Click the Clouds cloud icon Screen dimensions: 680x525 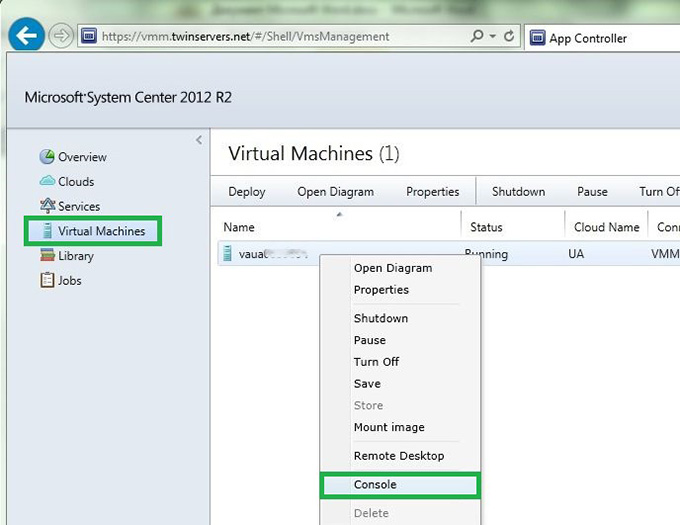pos(47,180)
